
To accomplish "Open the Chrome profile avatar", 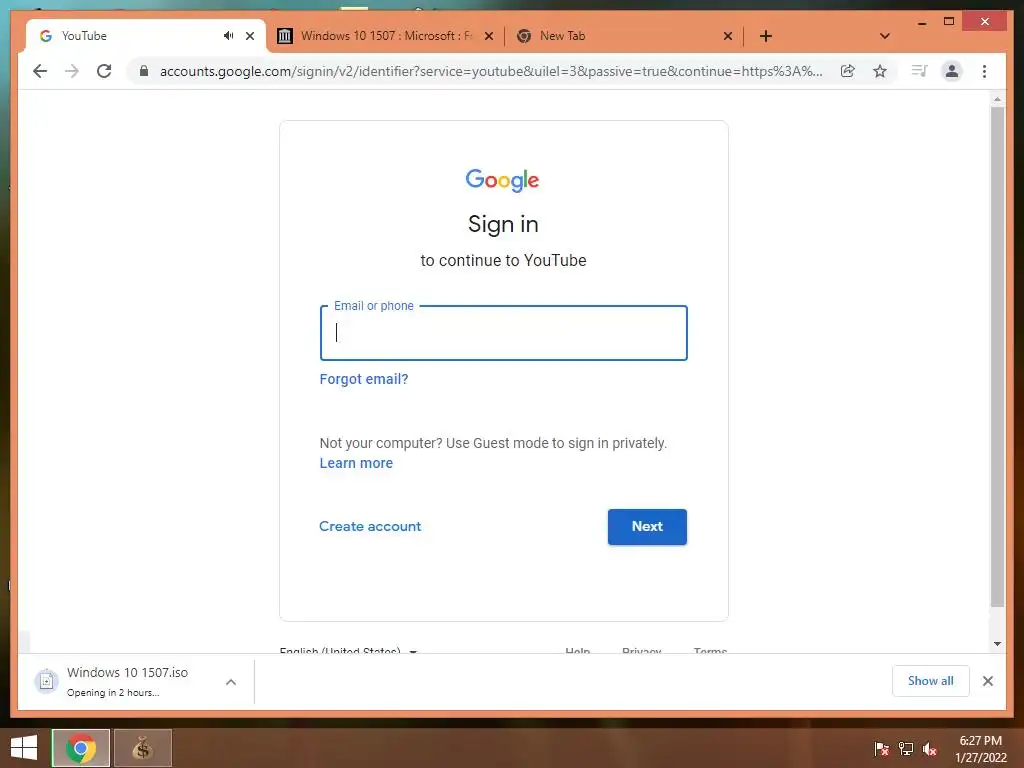I will point(952,71).
